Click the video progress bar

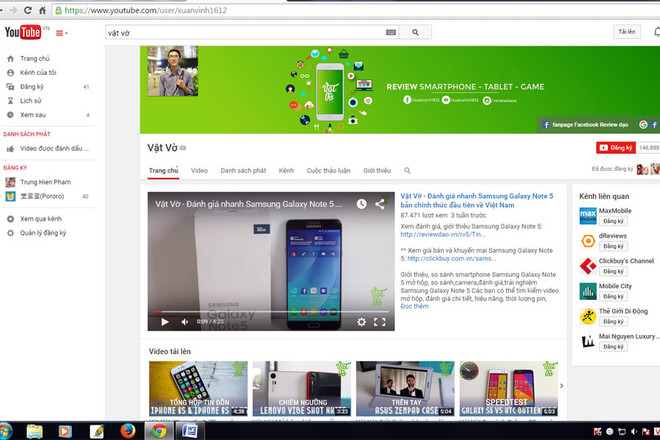coord(270,312)
